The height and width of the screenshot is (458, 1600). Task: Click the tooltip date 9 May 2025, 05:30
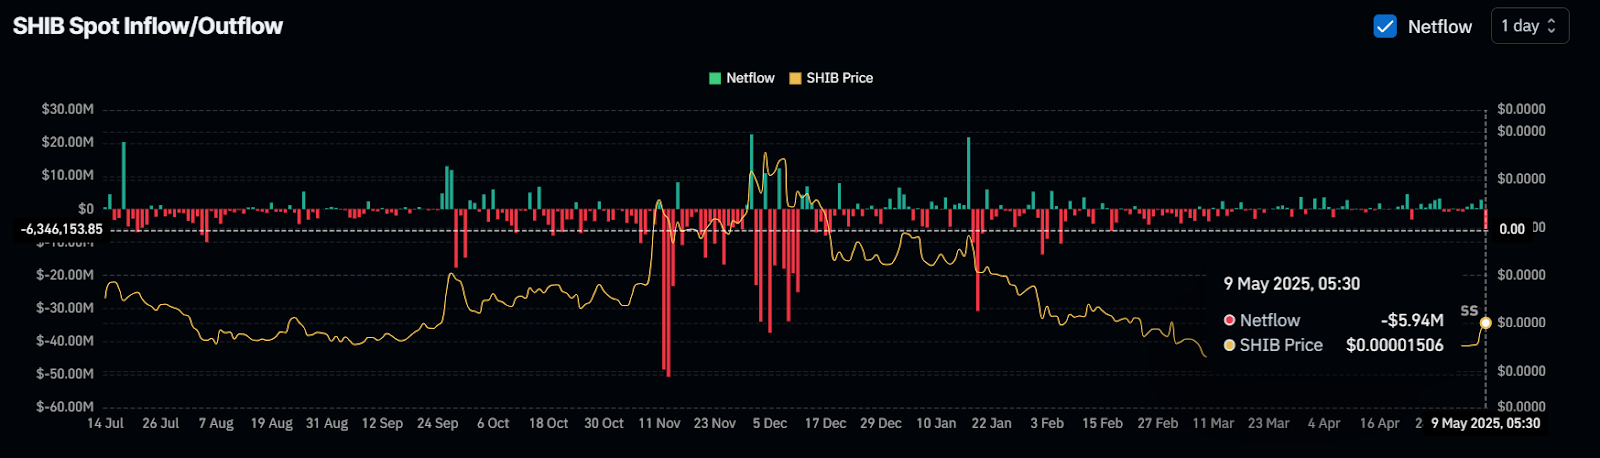click(1292, 284)
